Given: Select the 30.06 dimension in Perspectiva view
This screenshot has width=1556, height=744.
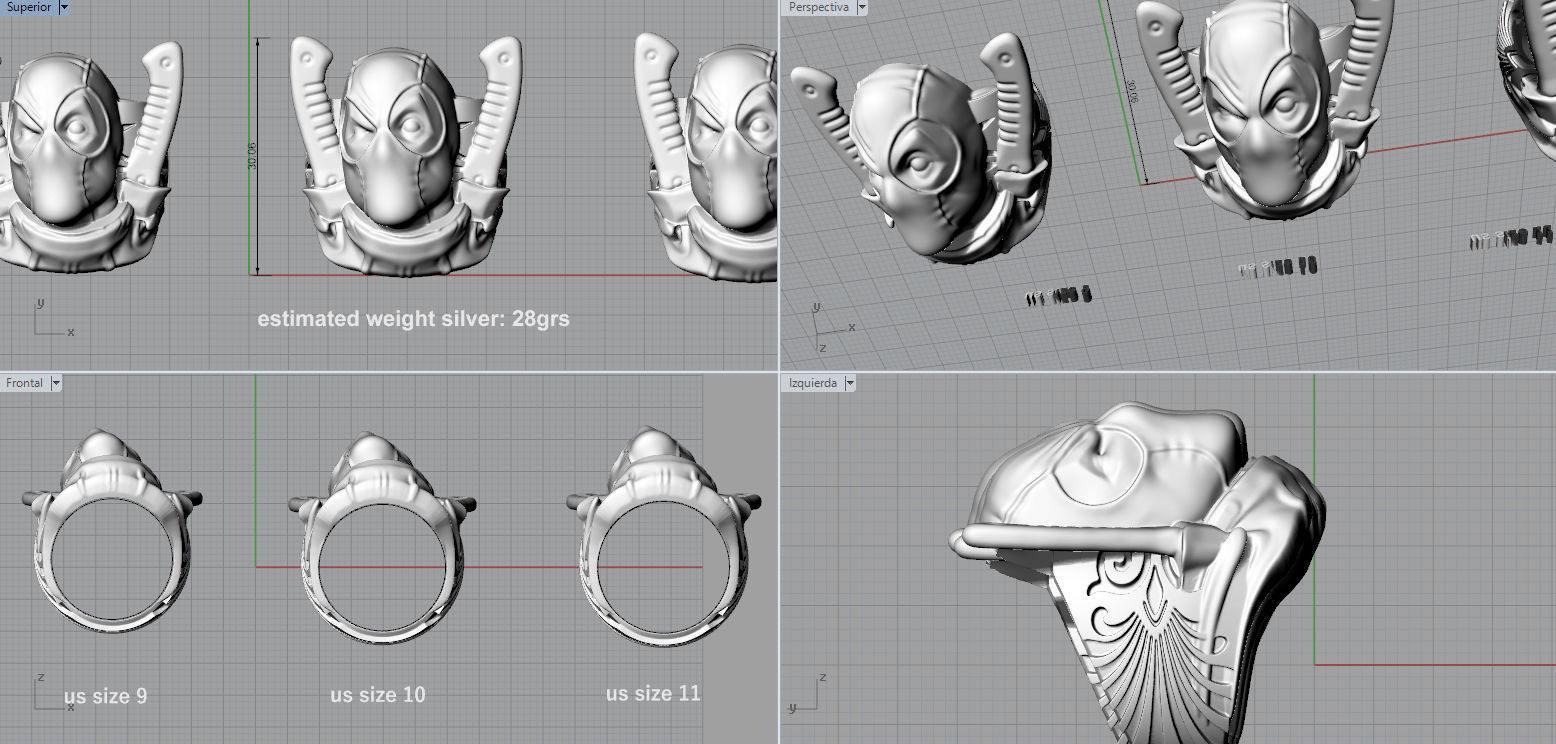Looking at the screenshot, I should point(1131,92).
